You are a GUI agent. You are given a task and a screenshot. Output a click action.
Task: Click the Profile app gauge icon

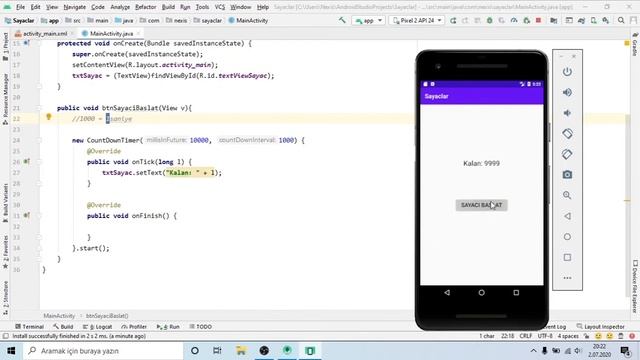(514, 20)
